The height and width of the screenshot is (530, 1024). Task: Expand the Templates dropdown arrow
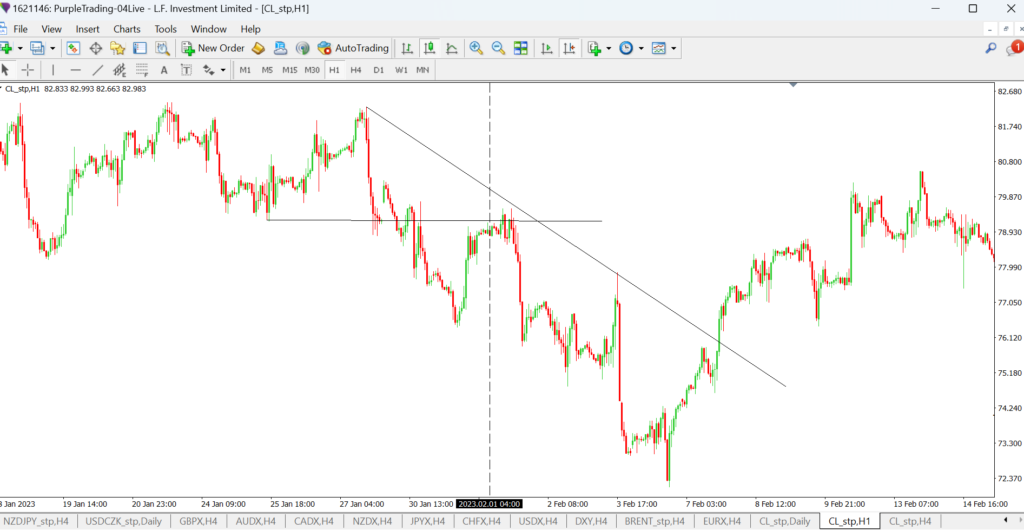pos(674,48)
